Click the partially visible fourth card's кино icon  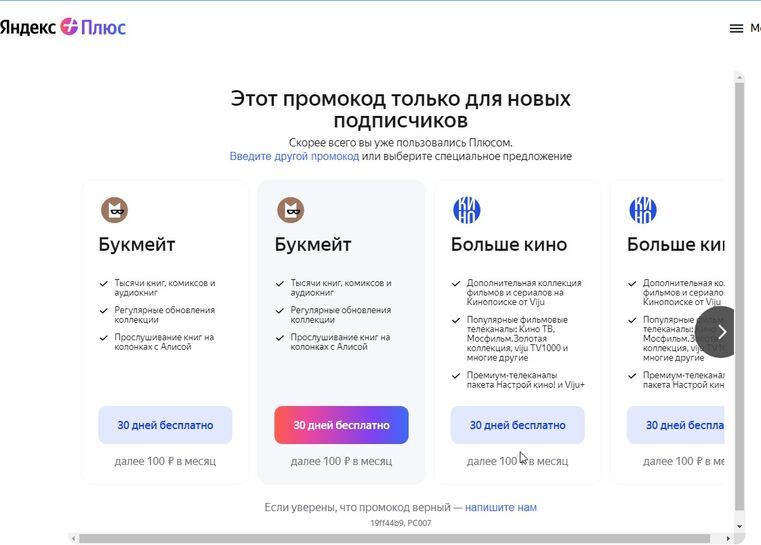tap(643, 210)
